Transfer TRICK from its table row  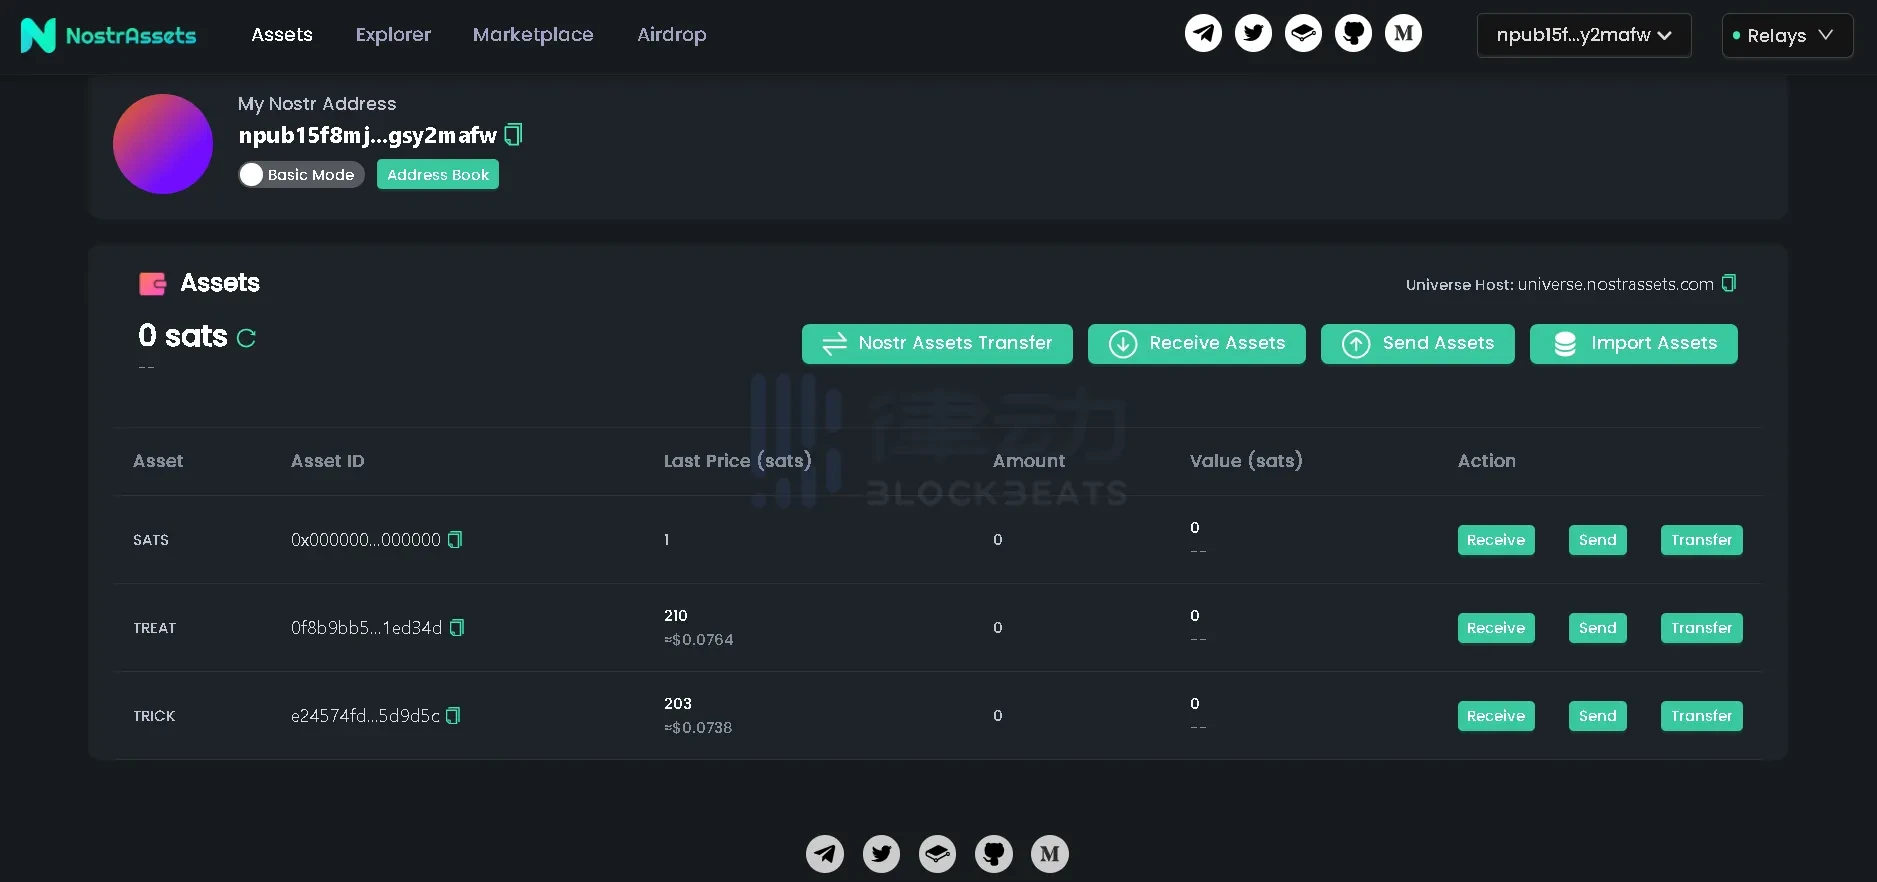1702,716
